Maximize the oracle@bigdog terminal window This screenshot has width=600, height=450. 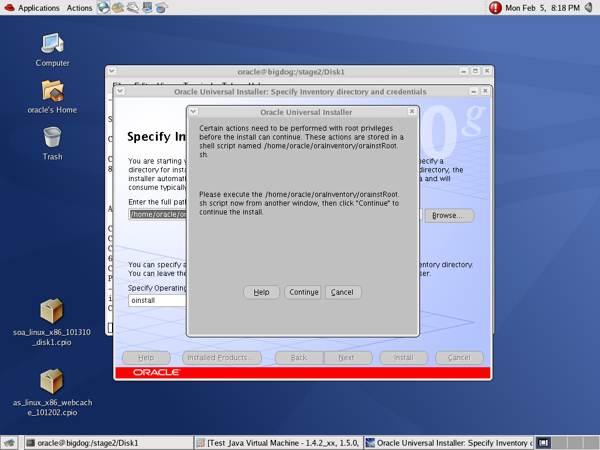[x=475, y=71]
